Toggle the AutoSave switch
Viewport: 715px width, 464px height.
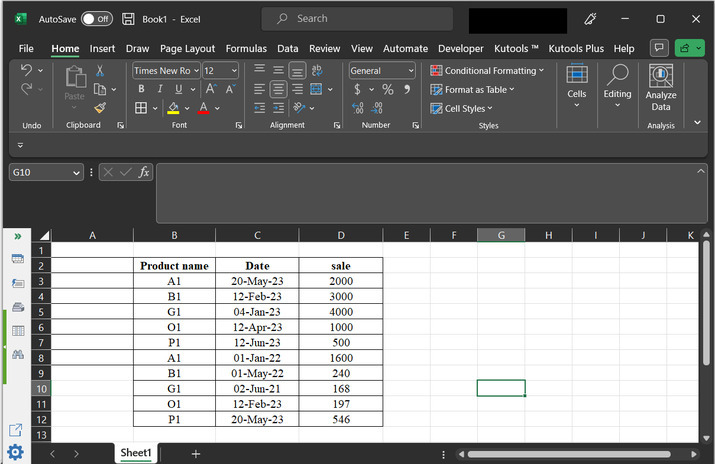point(96,19)
